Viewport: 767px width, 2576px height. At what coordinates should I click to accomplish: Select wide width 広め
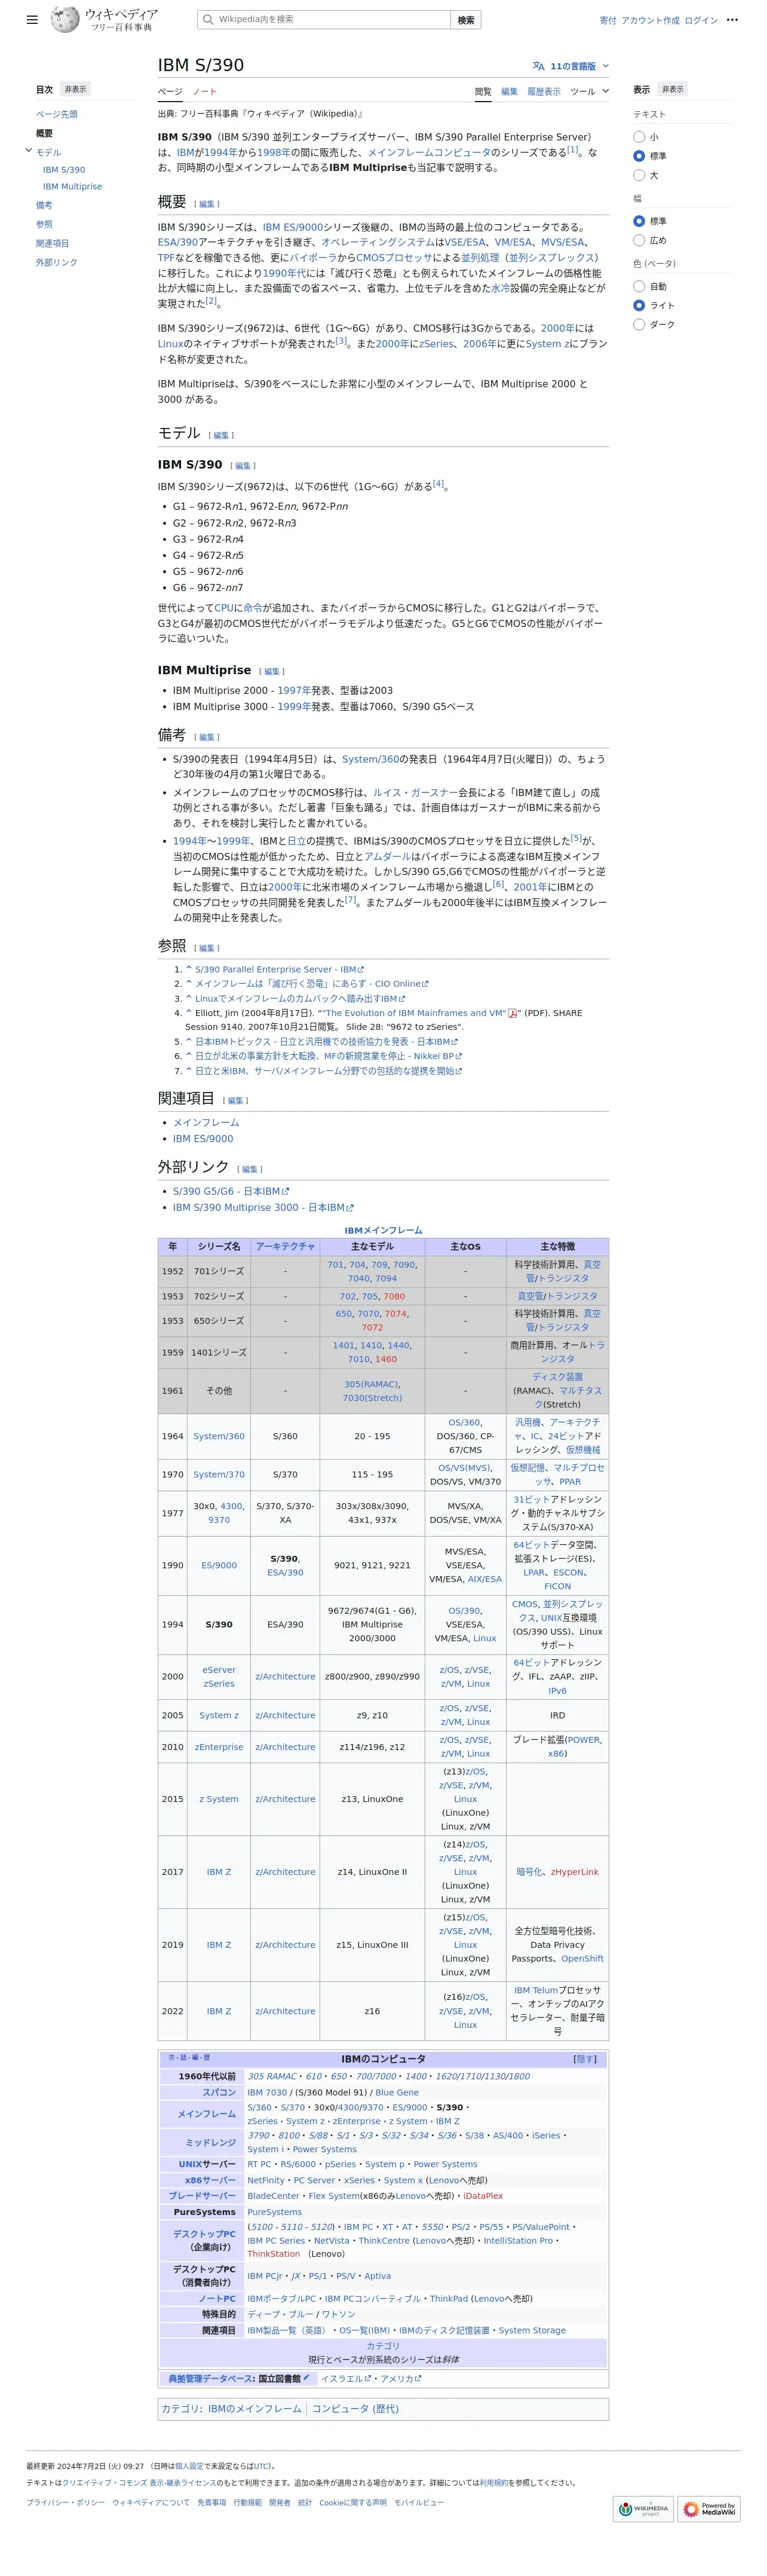click(639, 240)
